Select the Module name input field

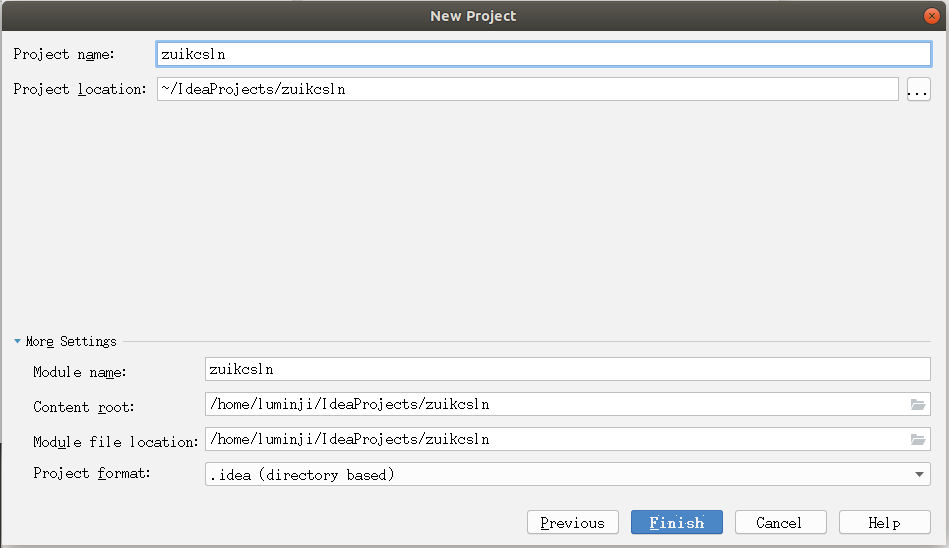point(567,369)
